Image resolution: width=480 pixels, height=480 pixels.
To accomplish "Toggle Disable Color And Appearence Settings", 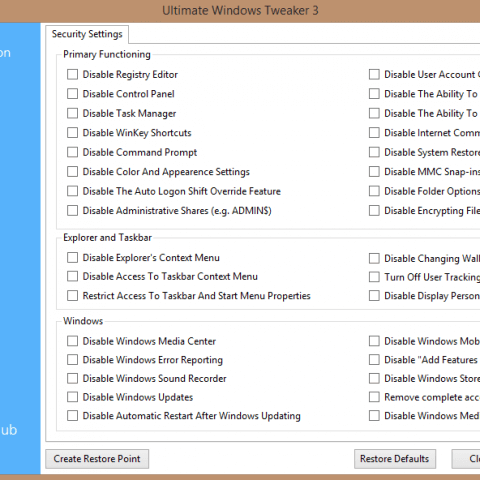I will pos(72,172).
